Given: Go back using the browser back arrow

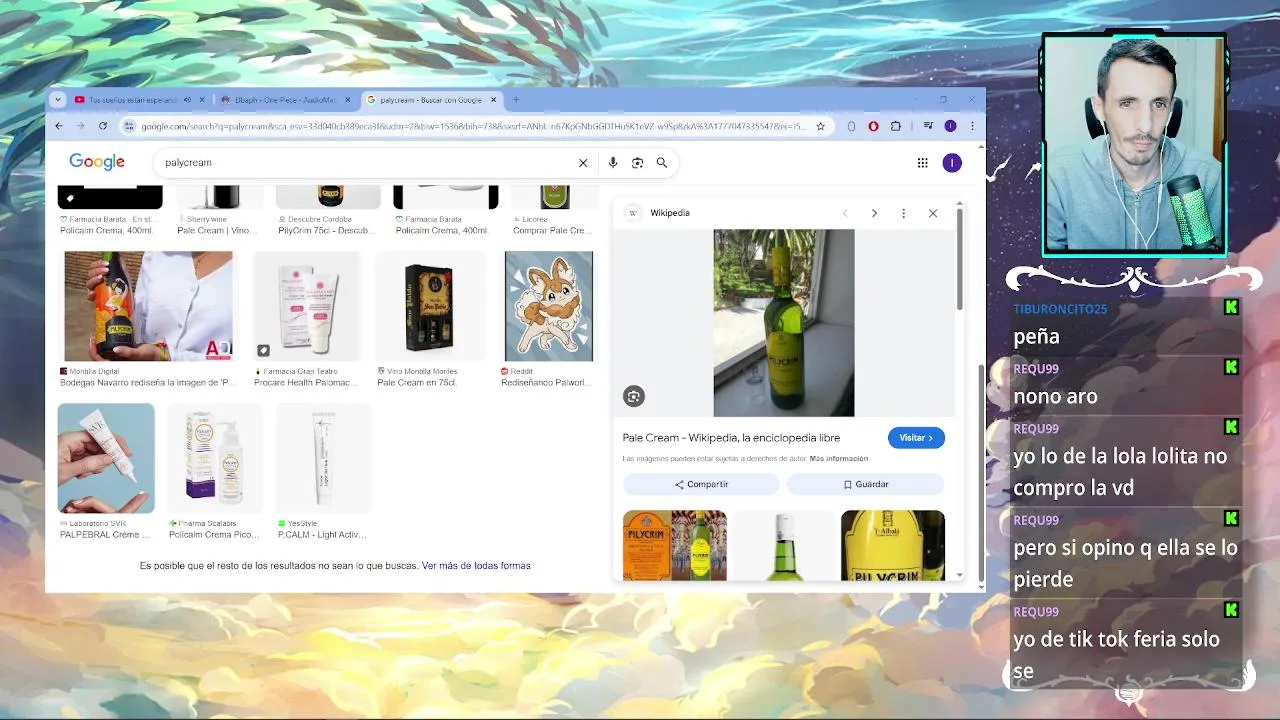Looking at the screenshot, I should pos(59,126).
